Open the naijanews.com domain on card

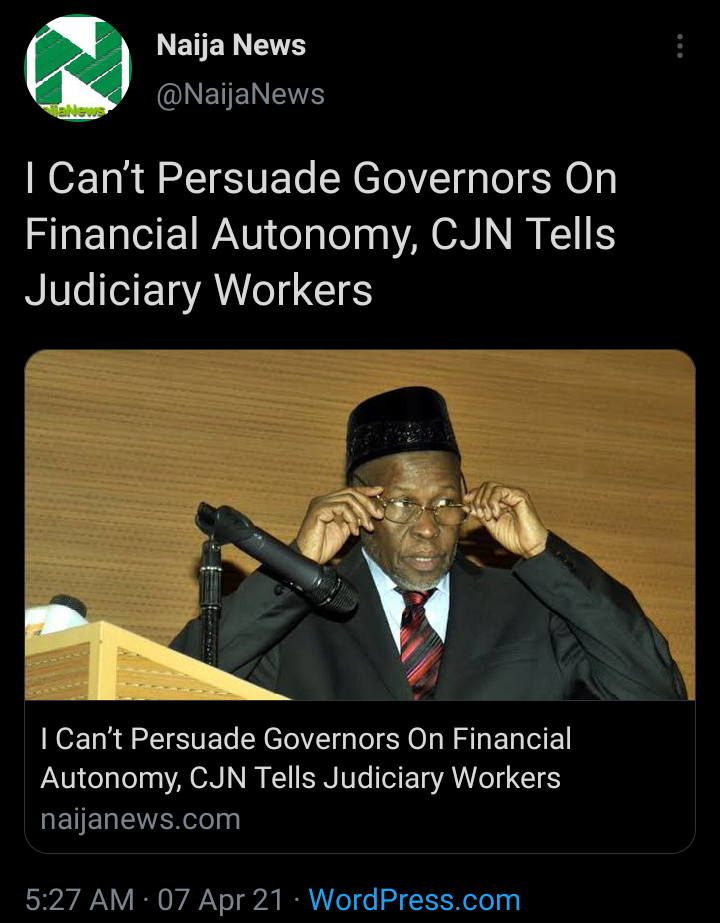click(140, 819)
